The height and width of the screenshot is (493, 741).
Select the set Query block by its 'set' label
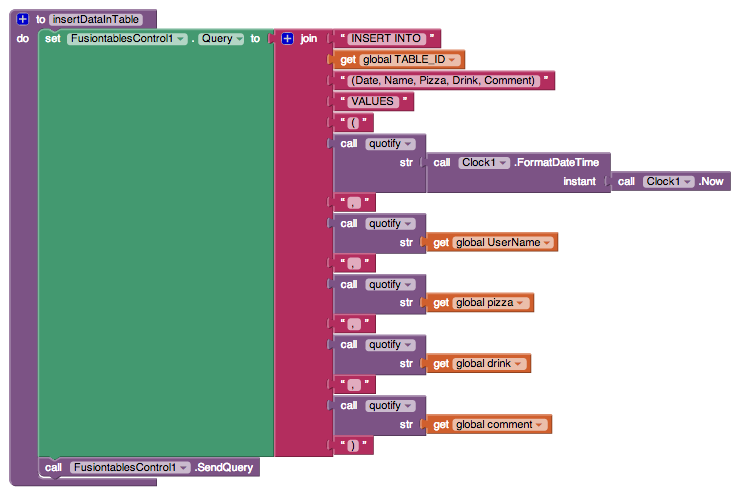52,38
